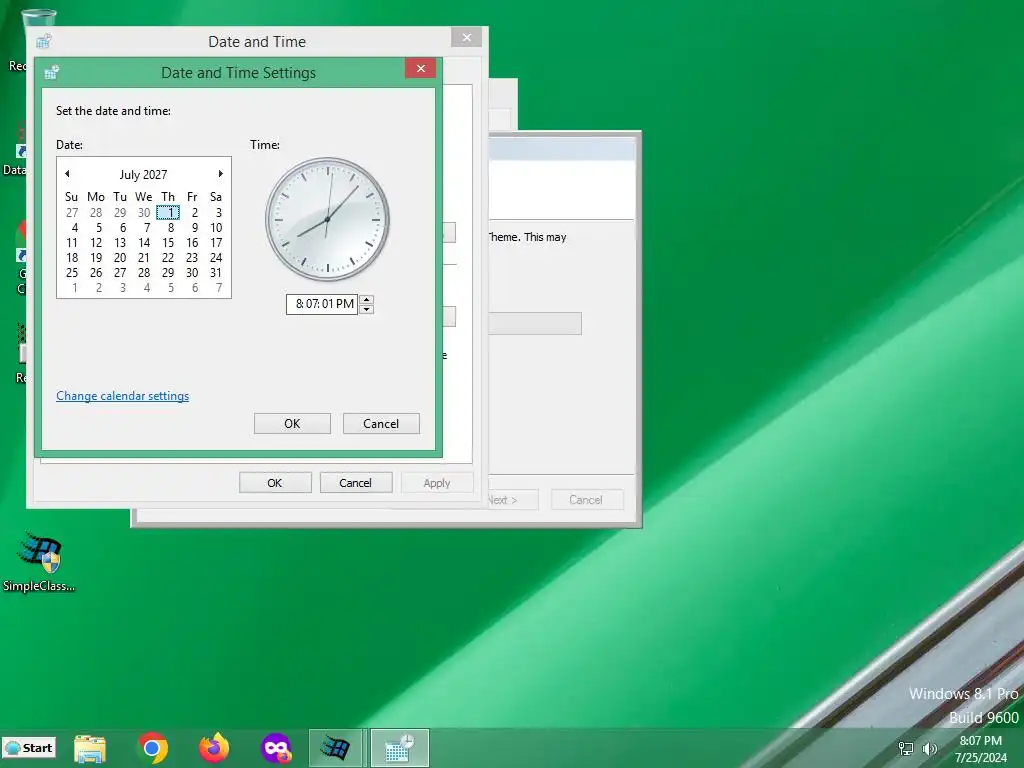Screen dimensions: 1024x768
Task: Open the SimpleClass desktop shortcut
Action: point(39,562)
